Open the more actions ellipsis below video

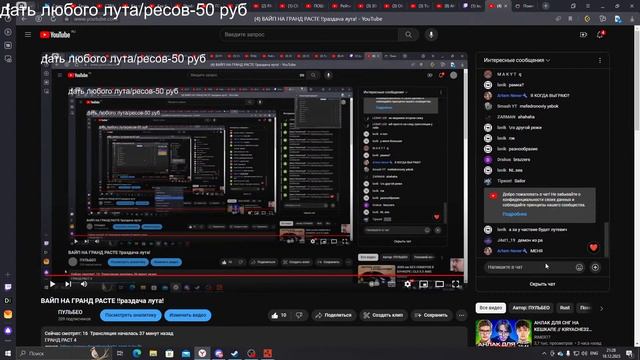(461, 315)
